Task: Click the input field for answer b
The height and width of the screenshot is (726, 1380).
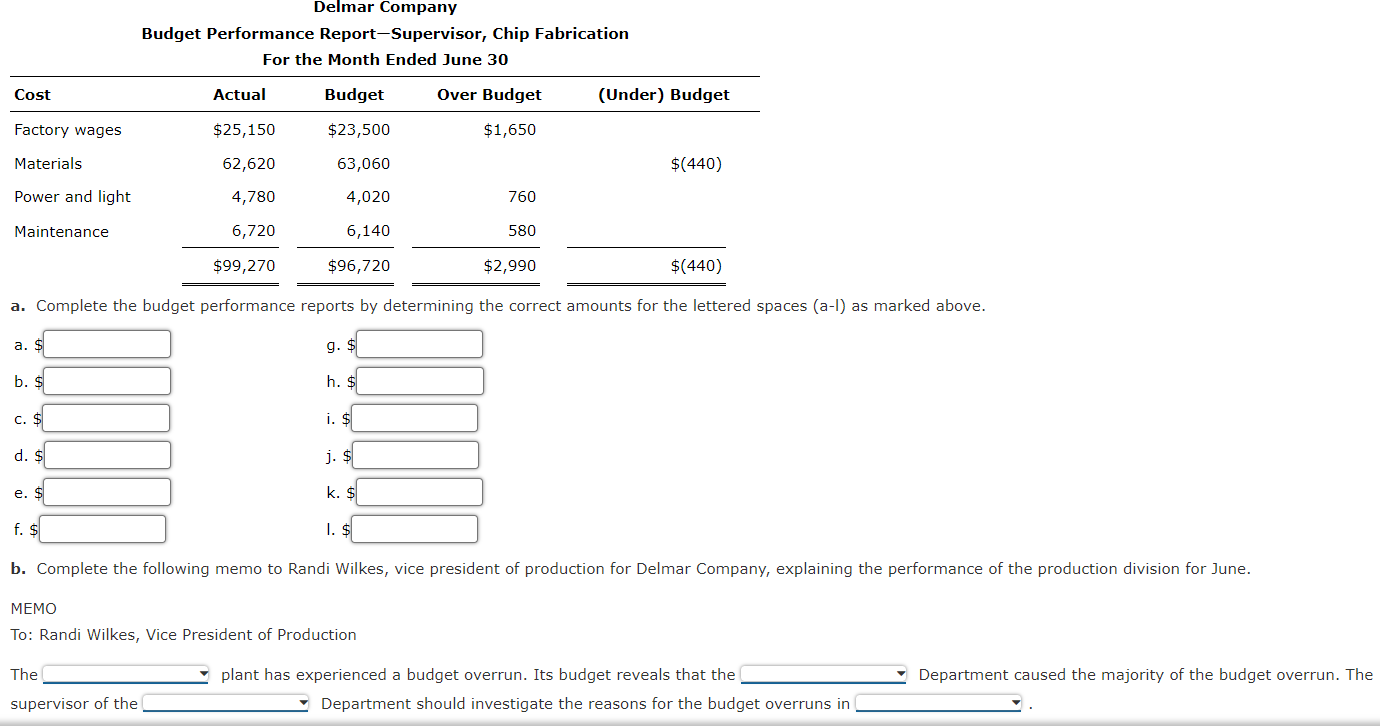Action: [x=107, y=381]
